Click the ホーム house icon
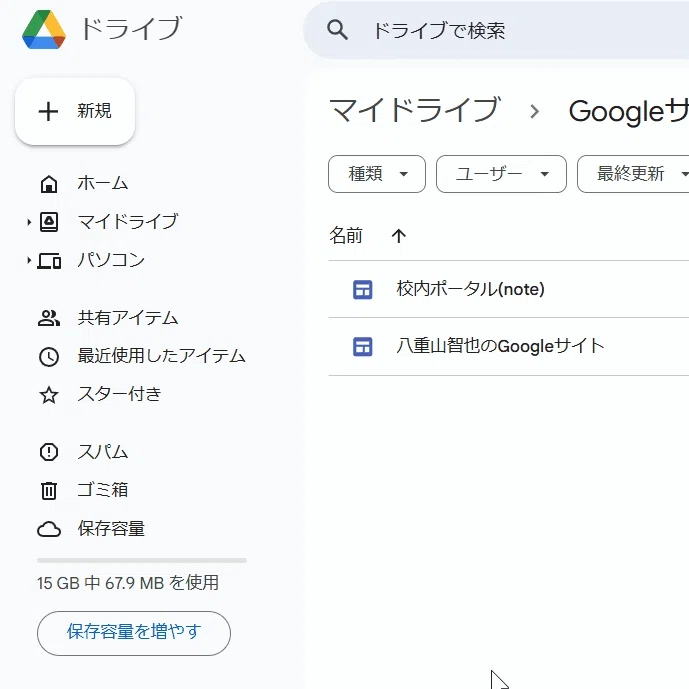Image resolution: width=689 pixels, height=689 pixels. [x=49, y=184]
